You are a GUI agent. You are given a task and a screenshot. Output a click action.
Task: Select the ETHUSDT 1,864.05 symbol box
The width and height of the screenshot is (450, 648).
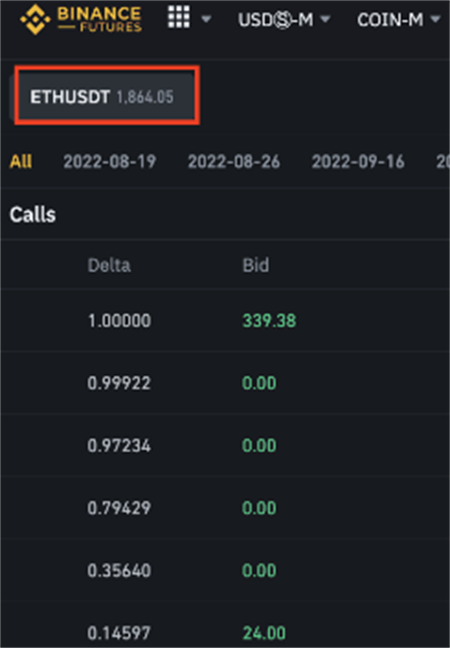(x=107, y=96)
